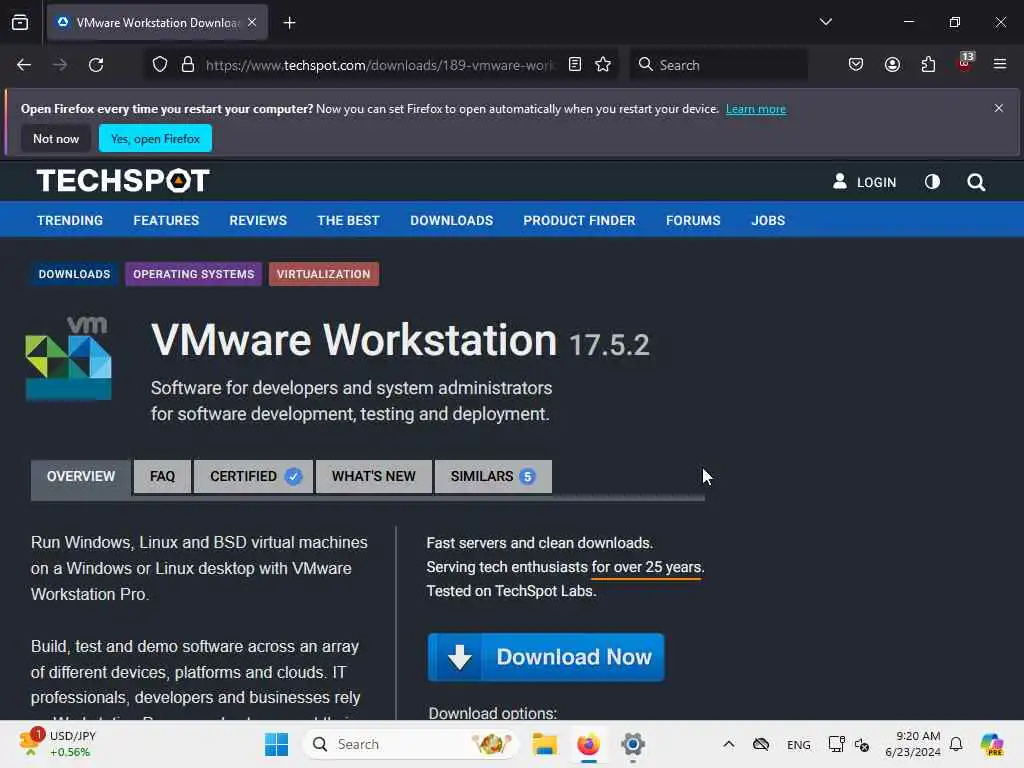Click the VMware Workstation product logo

click(x=69, y=359)
